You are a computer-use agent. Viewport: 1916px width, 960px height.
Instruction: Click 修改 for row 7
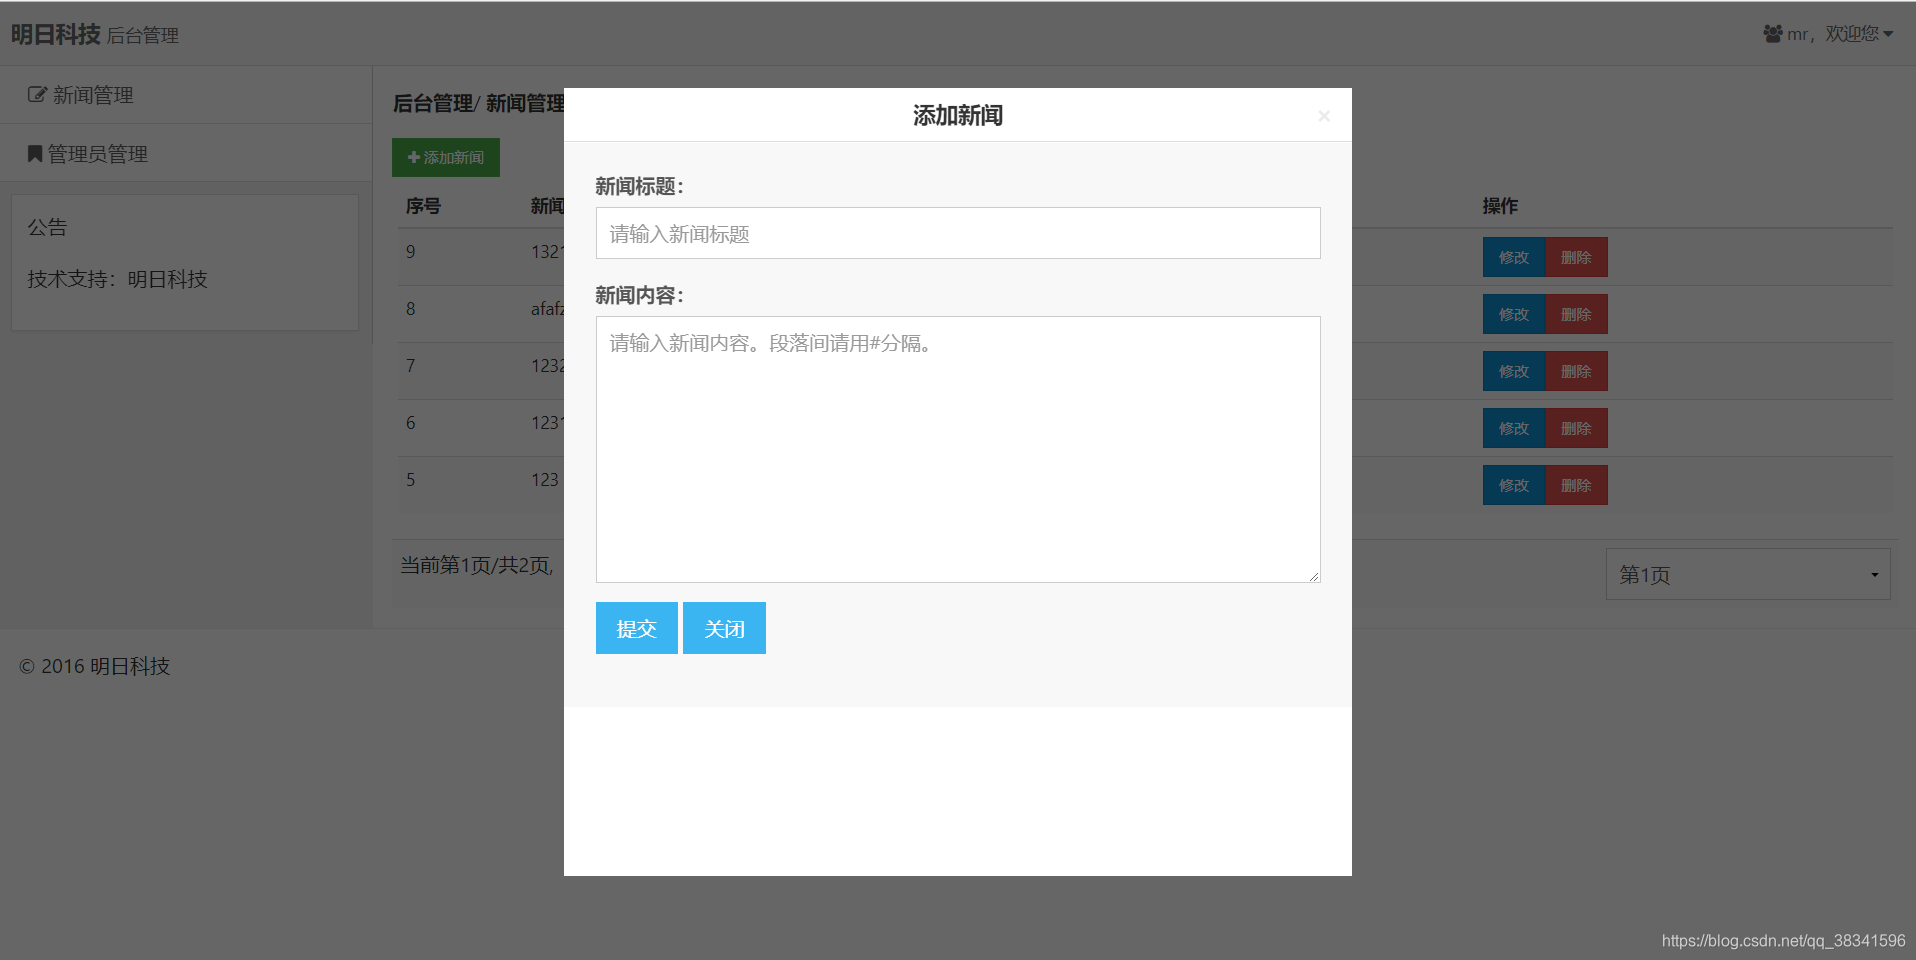point(1514,371)
